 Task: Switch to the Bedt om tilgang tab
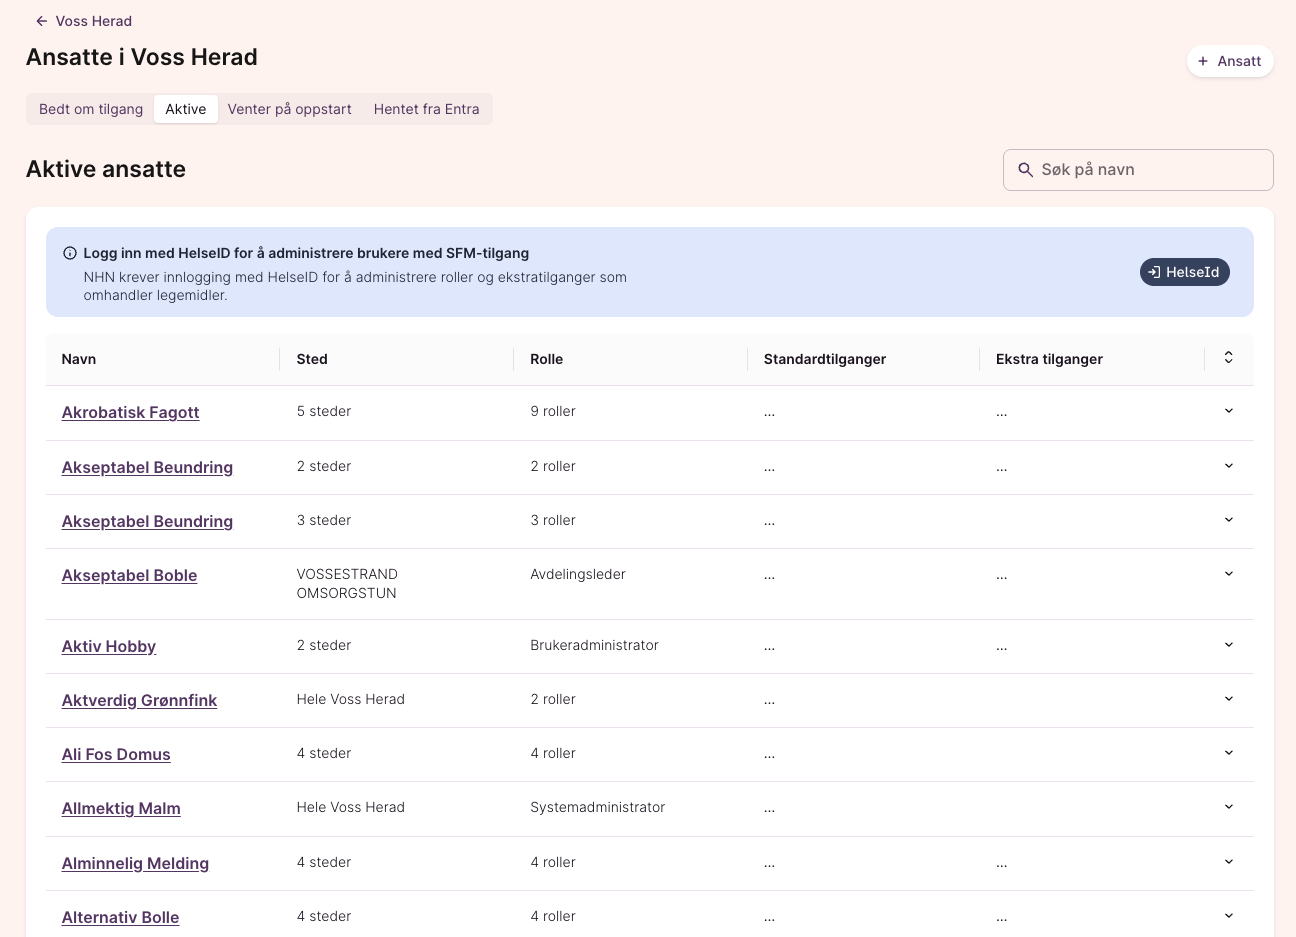coord(91,109)
